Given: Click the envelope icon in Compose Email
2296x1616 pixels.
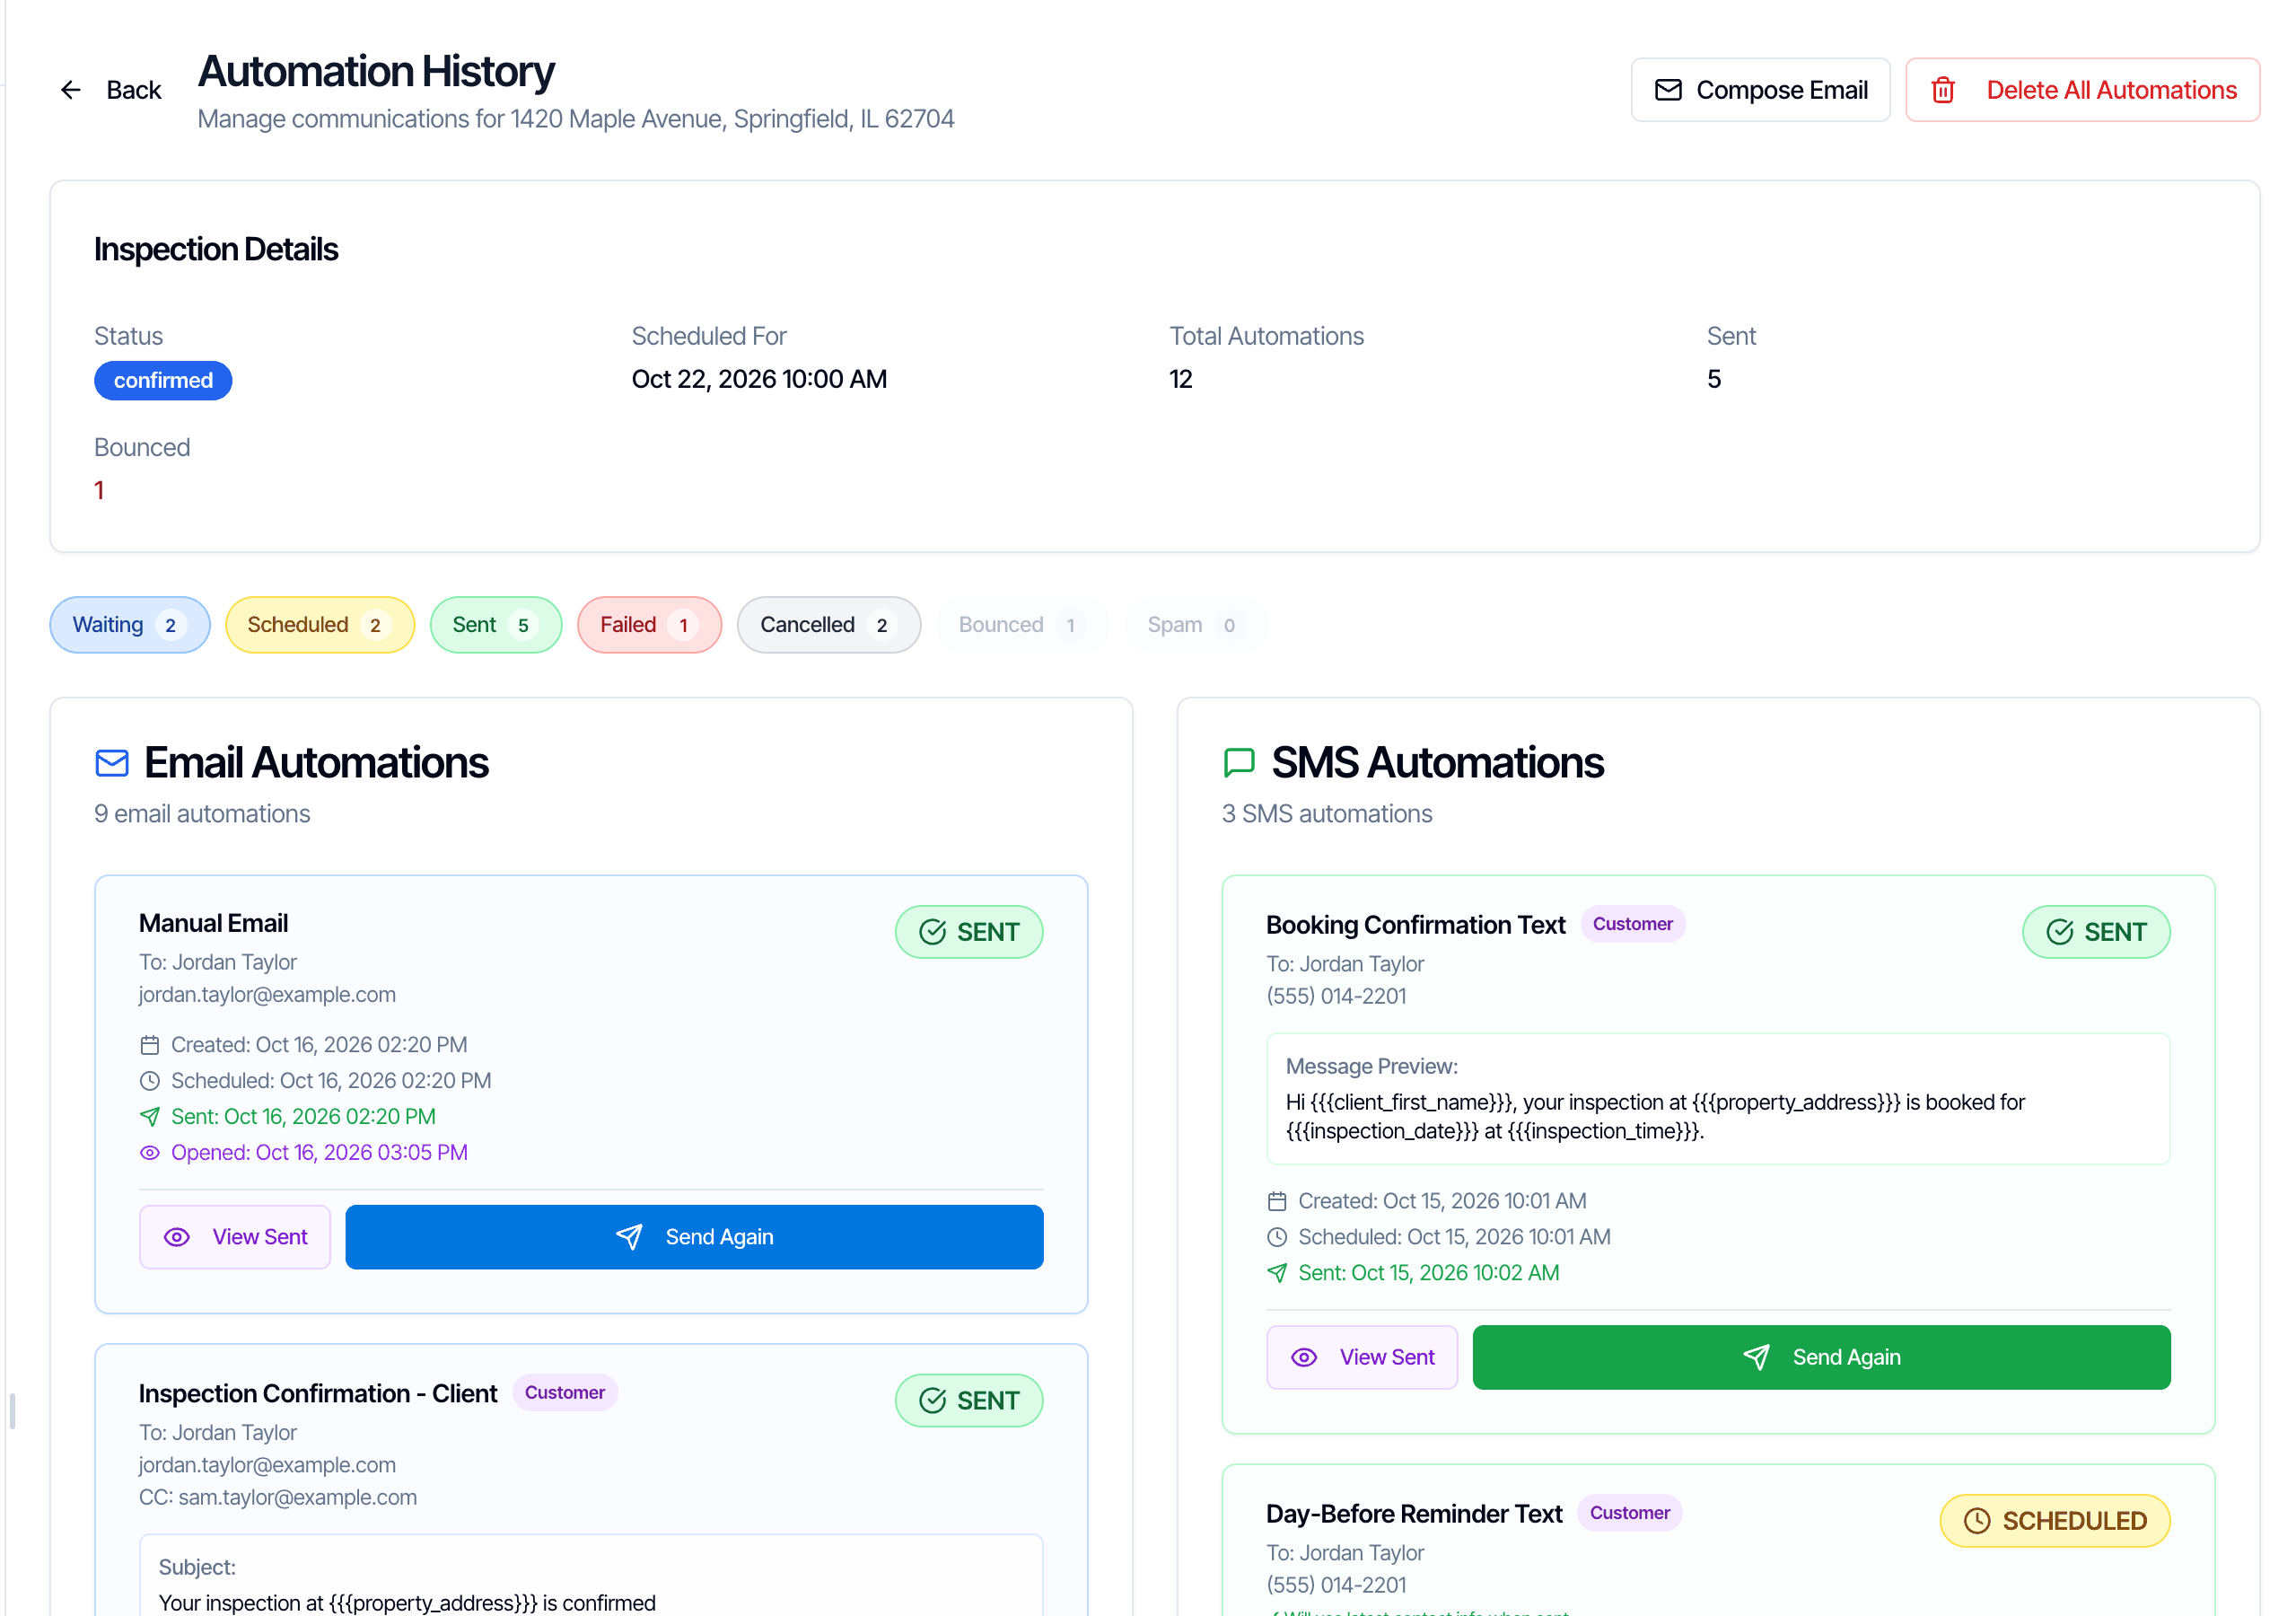Looking at the screenshot, I should 1668,90.
